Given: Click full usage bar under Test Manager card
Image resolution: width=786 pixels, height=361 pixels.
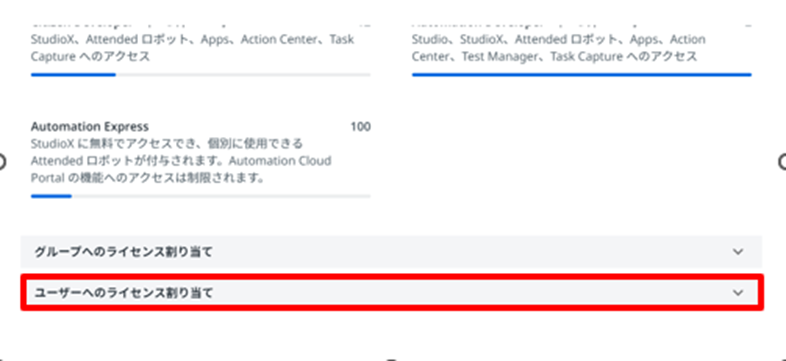Looking at the screenshot, I should (x=581, y=75).
